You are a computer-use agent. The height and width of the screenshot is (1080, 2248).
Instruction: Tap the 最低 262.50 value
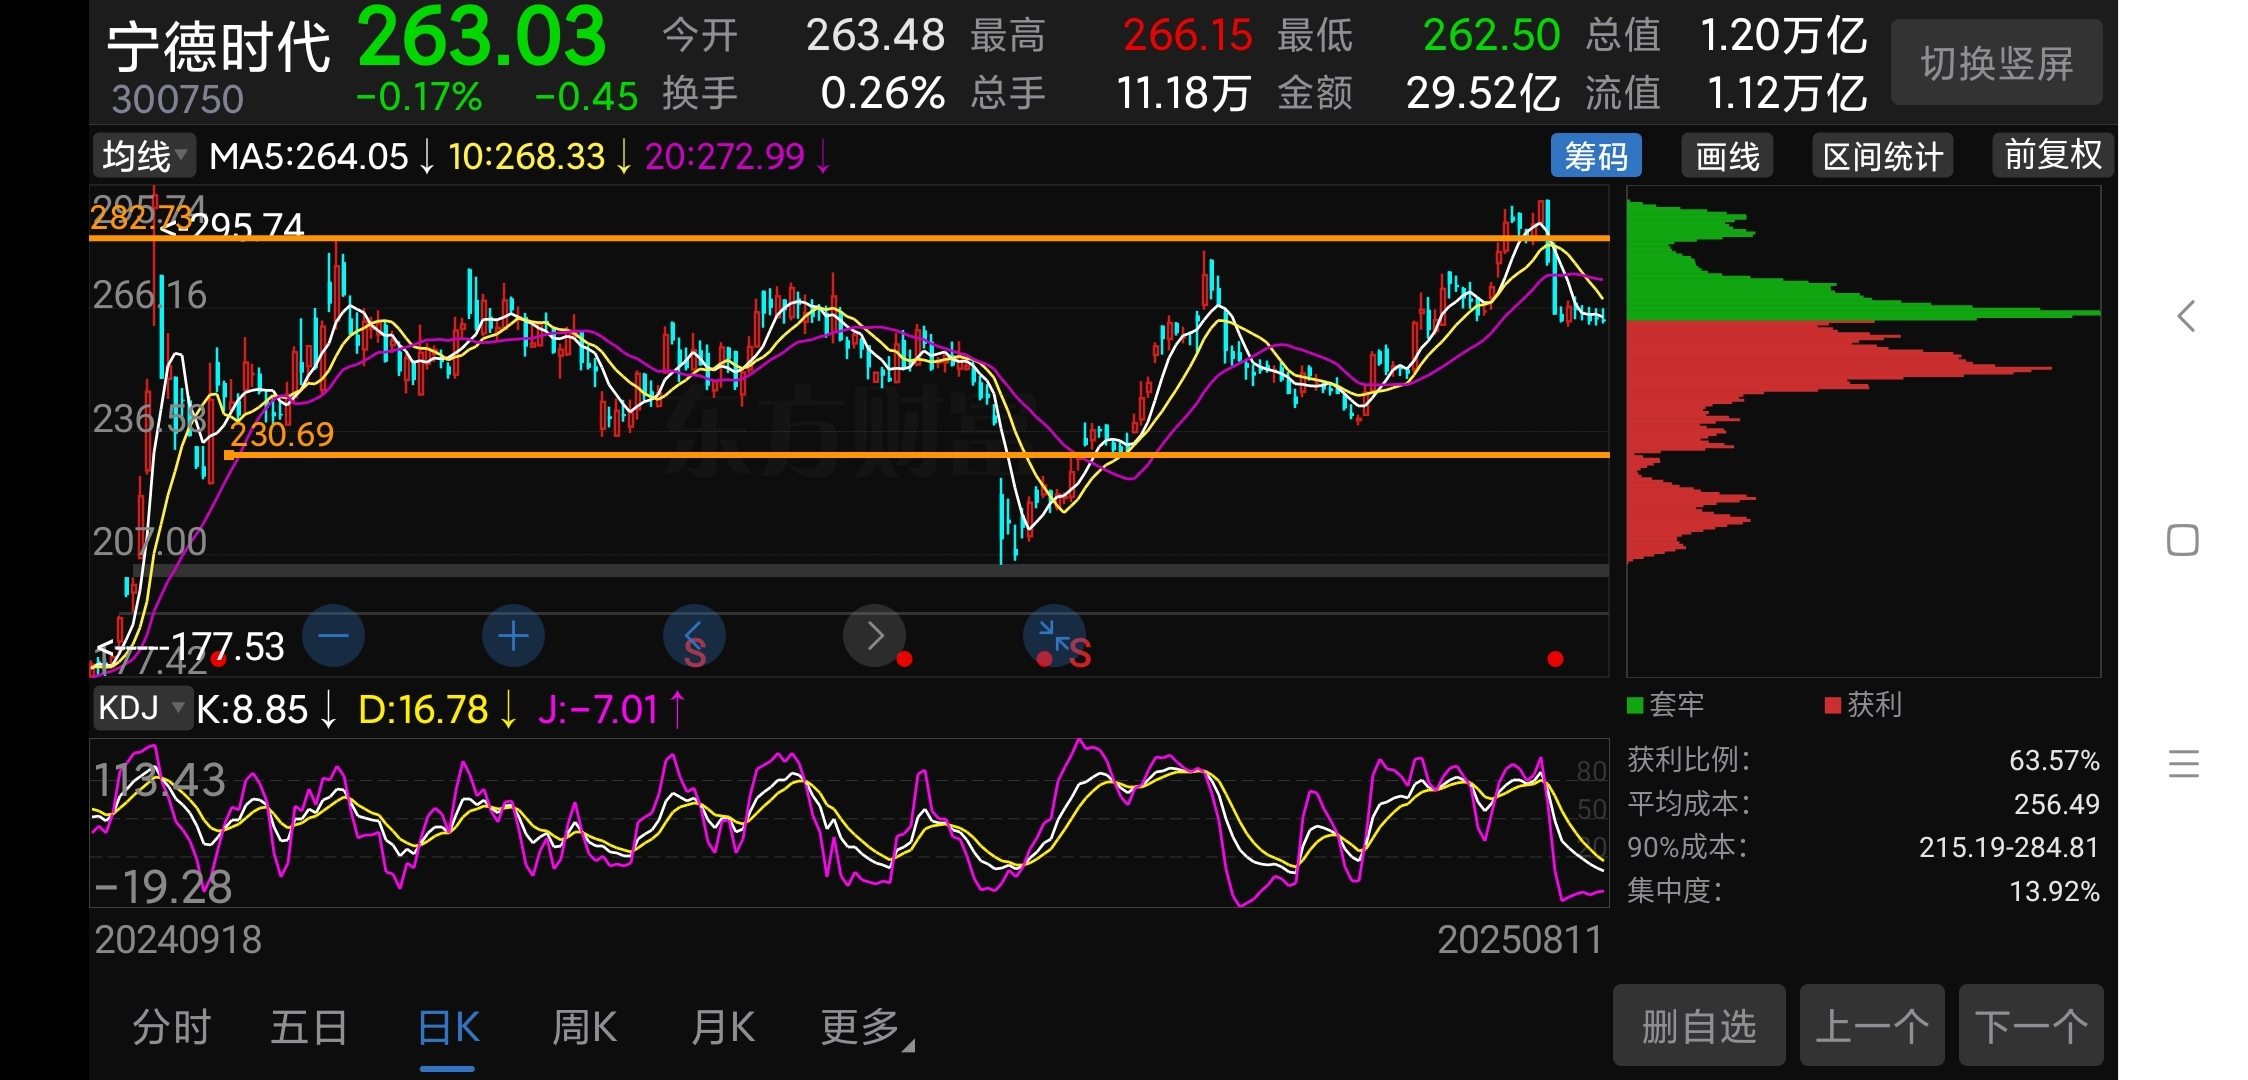pyautogui.click(x=1491, y=36)
